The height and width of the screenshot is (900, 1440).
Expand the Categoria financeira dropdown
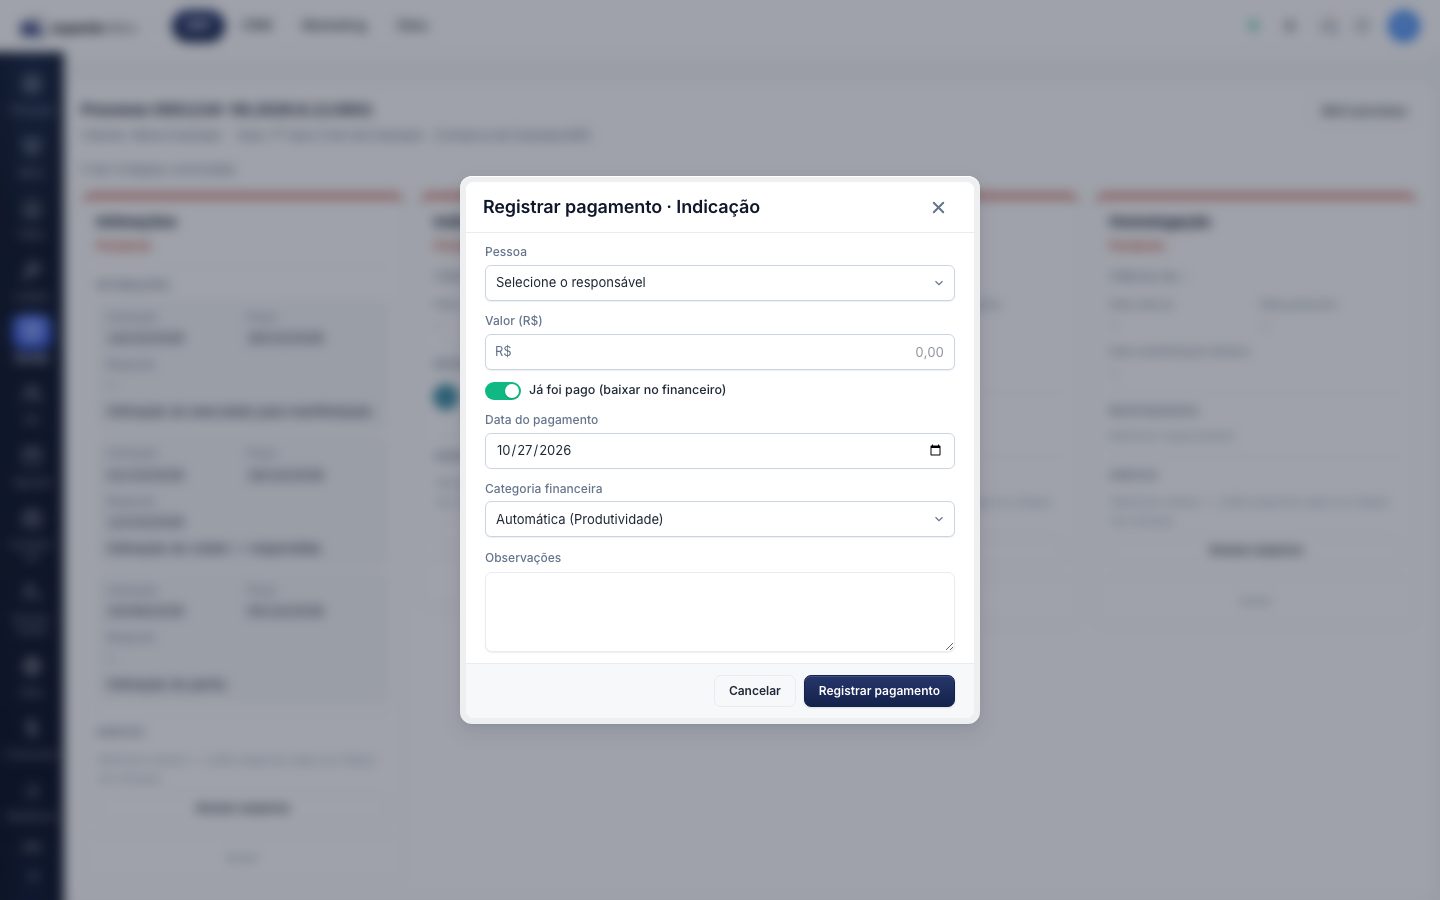720,519
